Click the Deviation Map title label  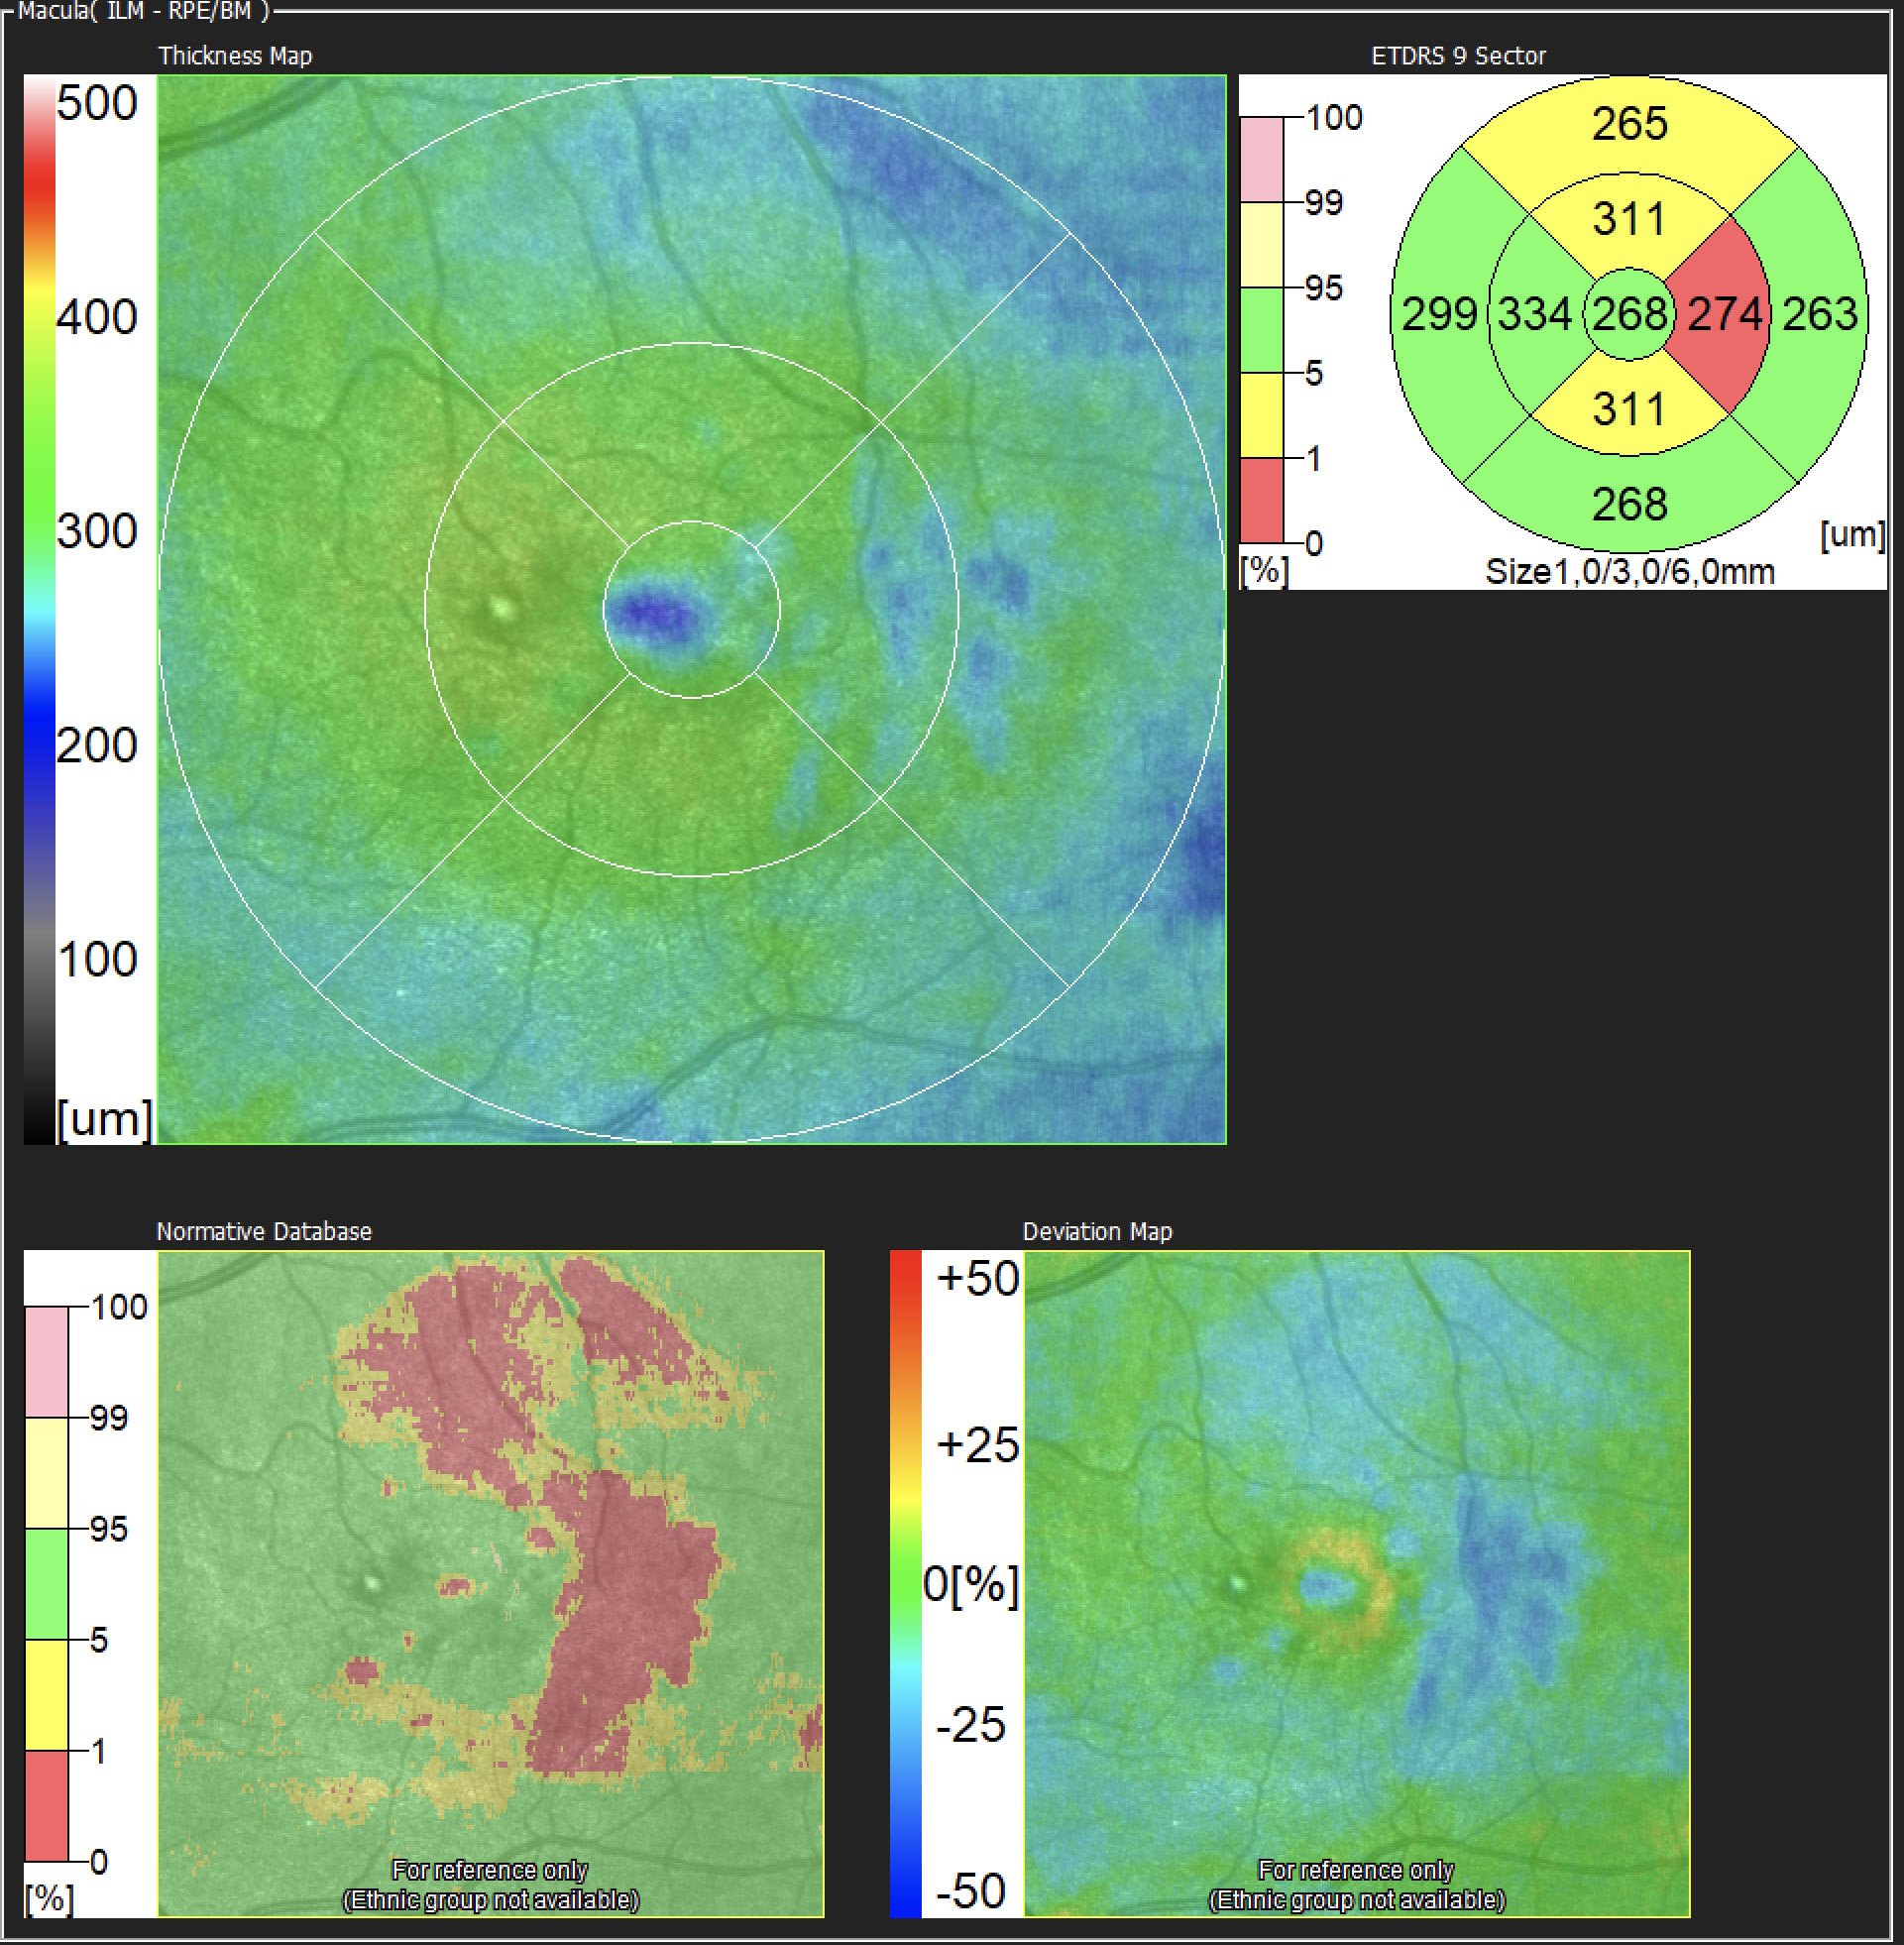pos(1097,1231)
